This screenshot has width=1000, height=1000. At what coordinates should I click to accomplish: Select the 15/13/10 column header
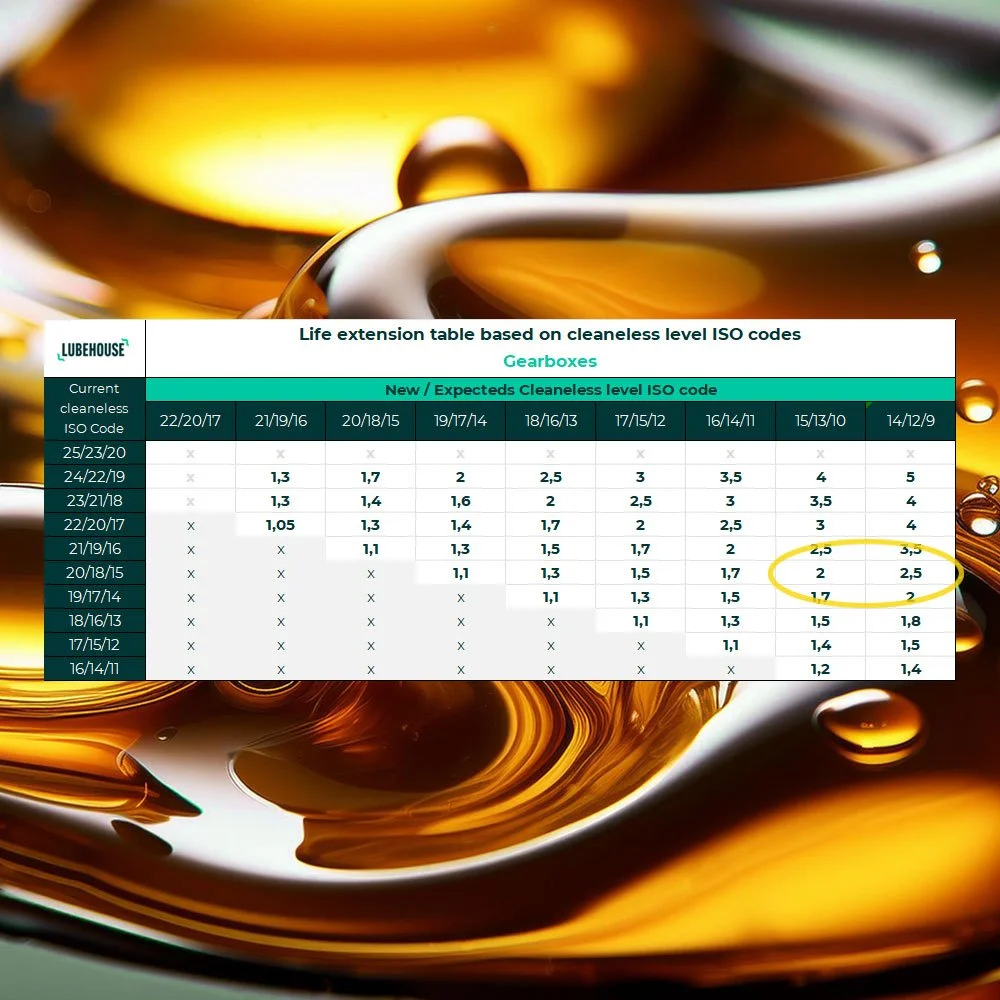point(820,421)
